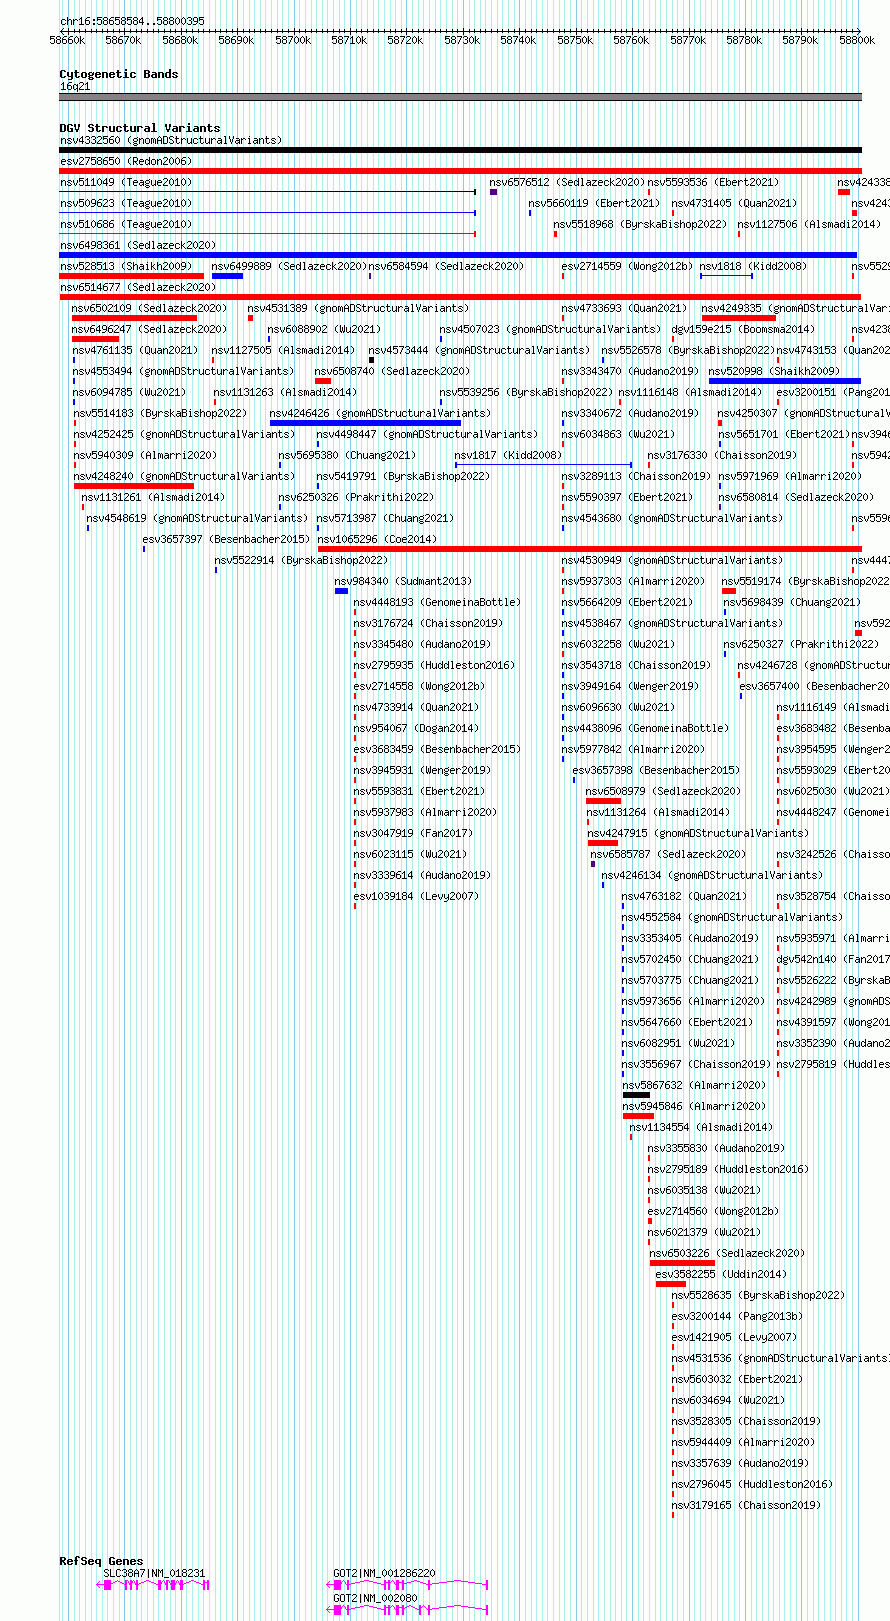Open esv2714559 (Wong2012b) variant
The image size is (890, 1621).
coord(627,266)
